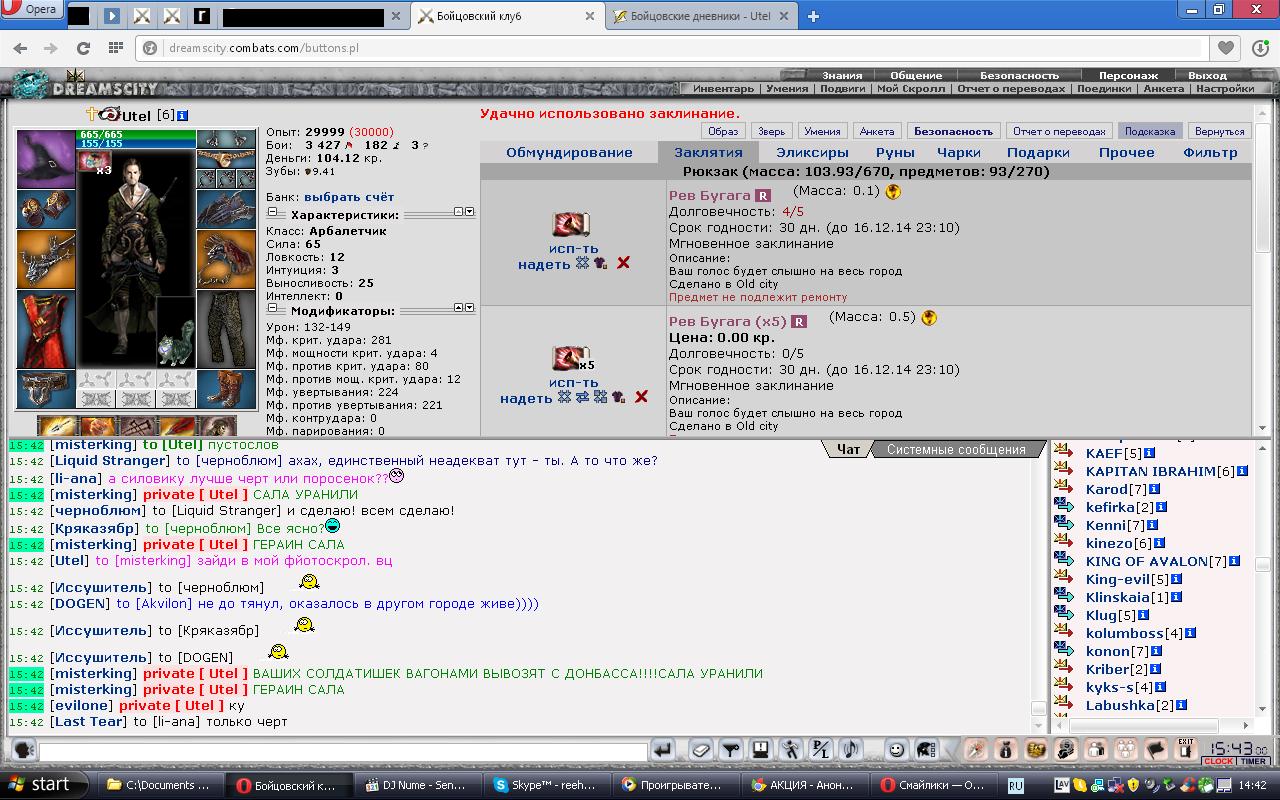
Task: Toggle the CLOCK mode label
Action: (x=1218, y=762)
